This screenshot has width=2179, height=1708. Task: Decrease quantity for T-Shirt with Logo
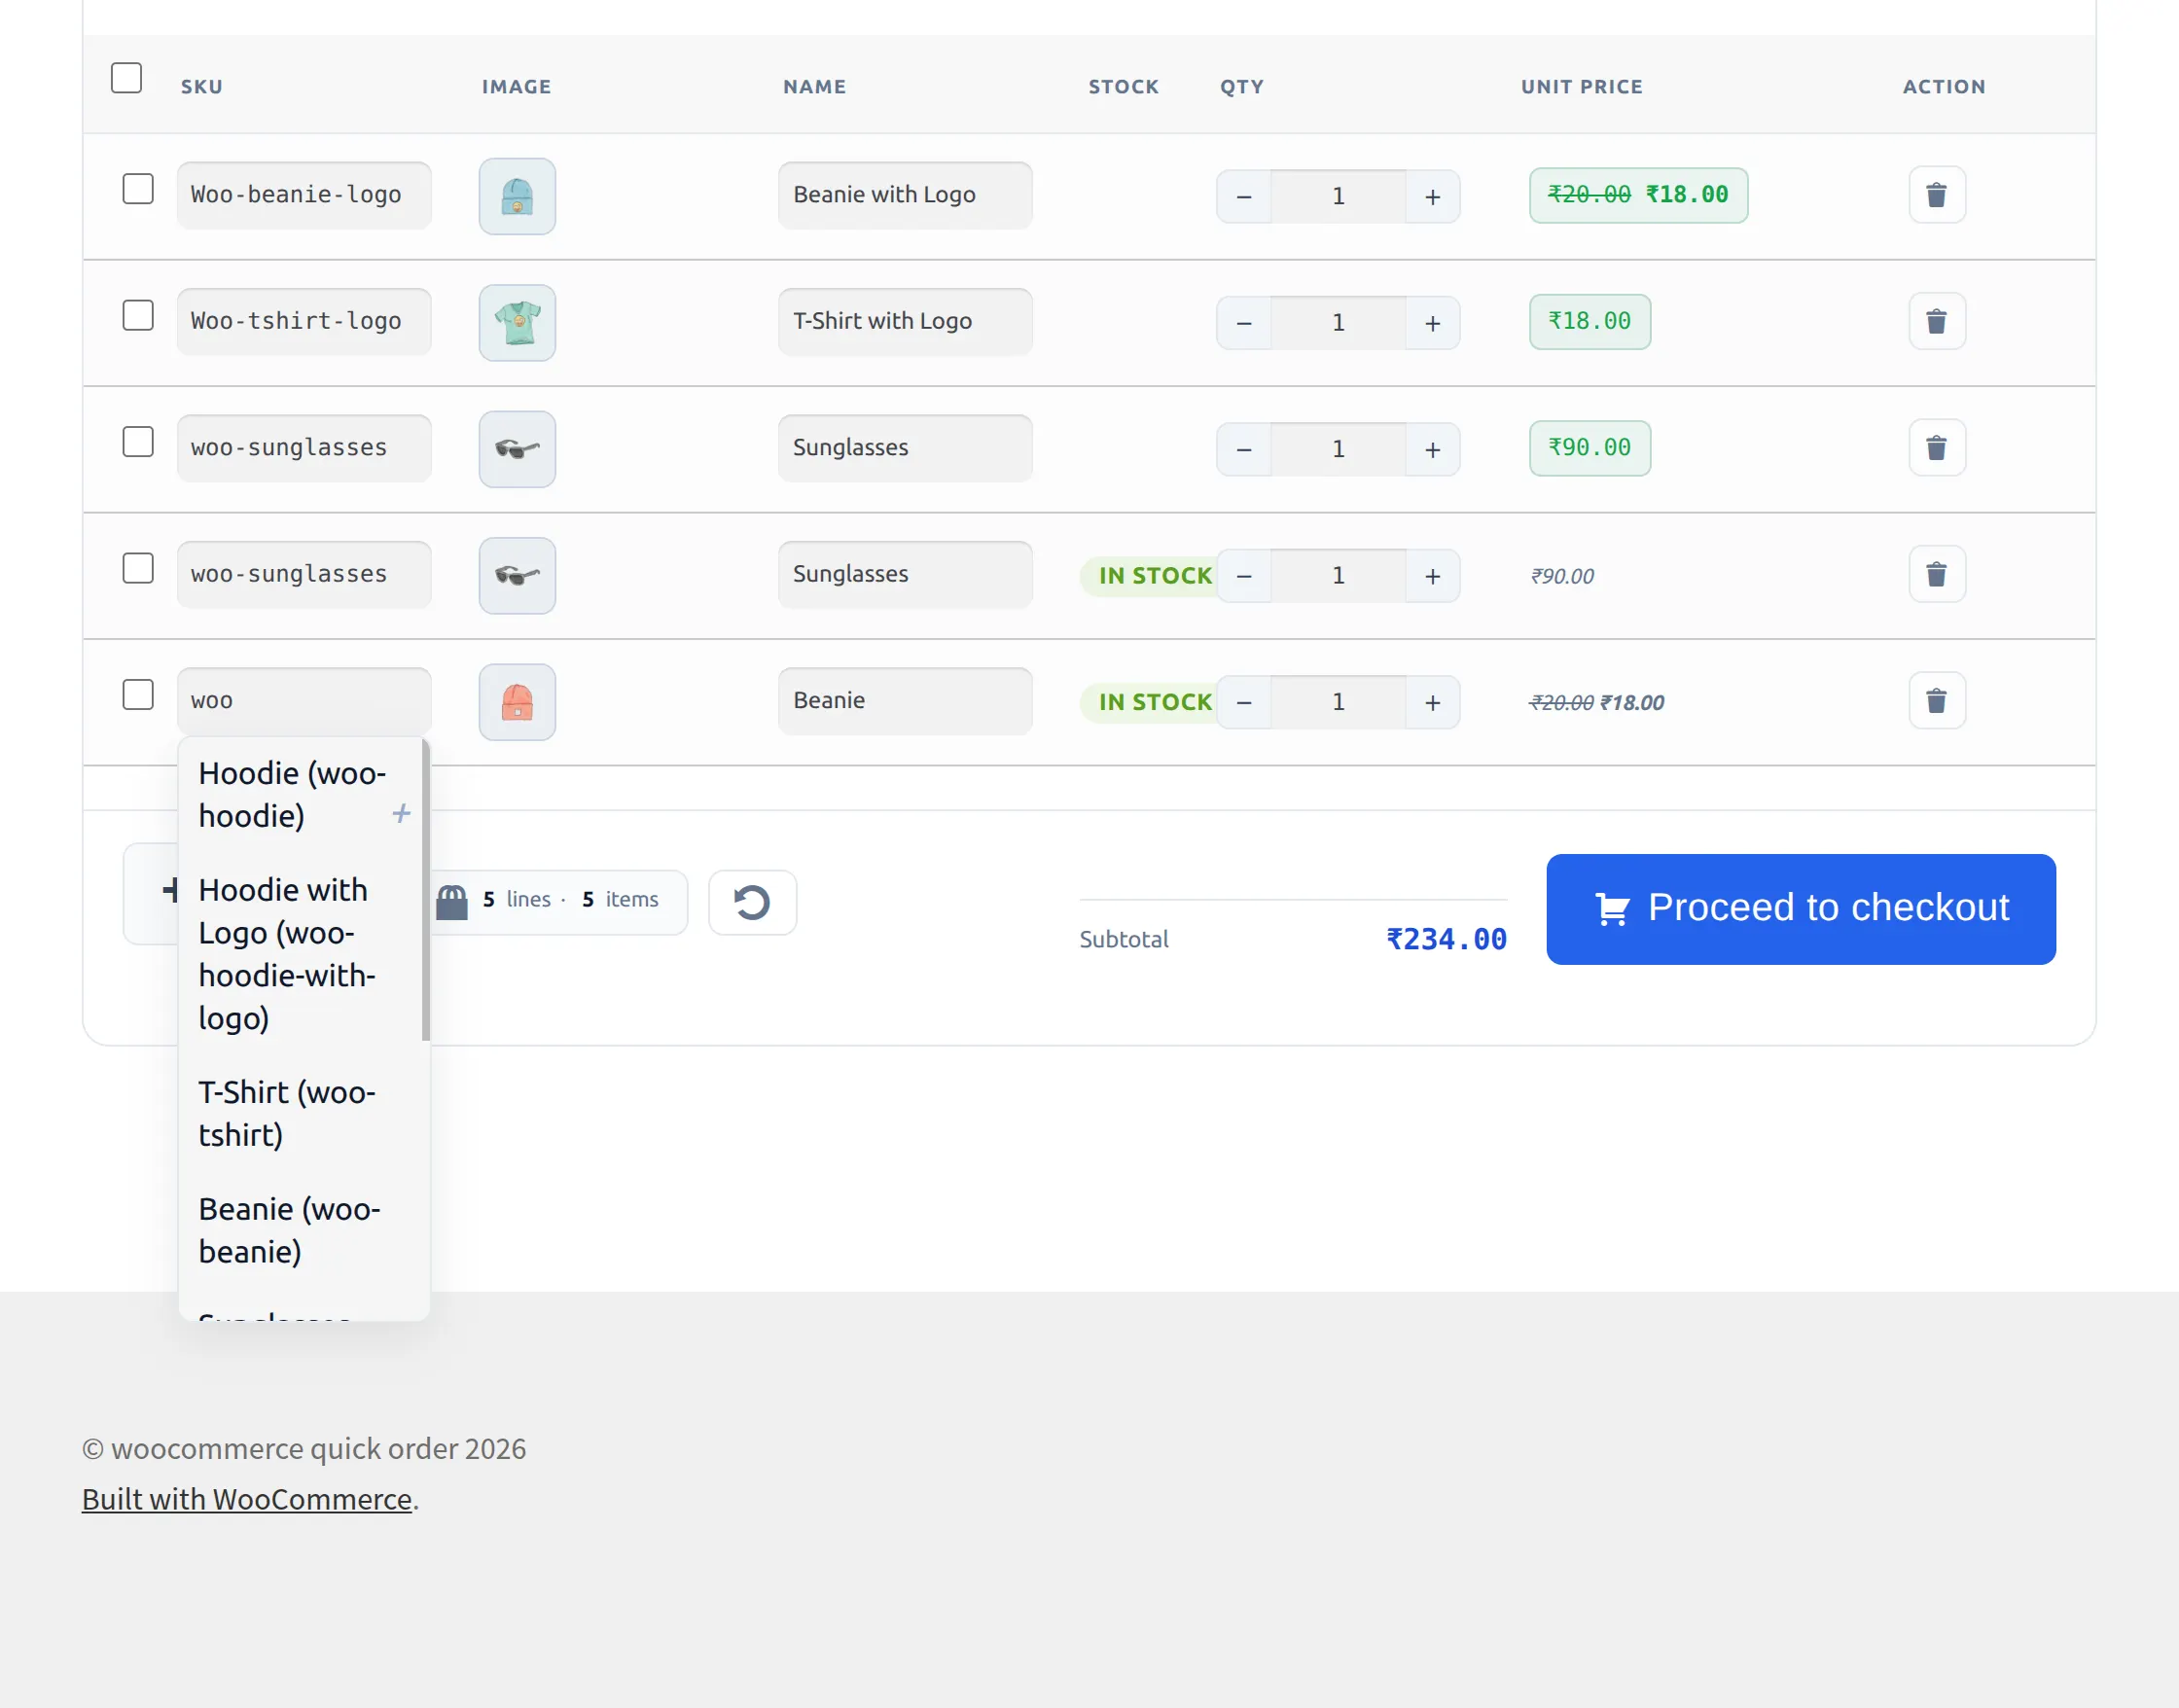pyautogui.click(x=1244, y=323)
